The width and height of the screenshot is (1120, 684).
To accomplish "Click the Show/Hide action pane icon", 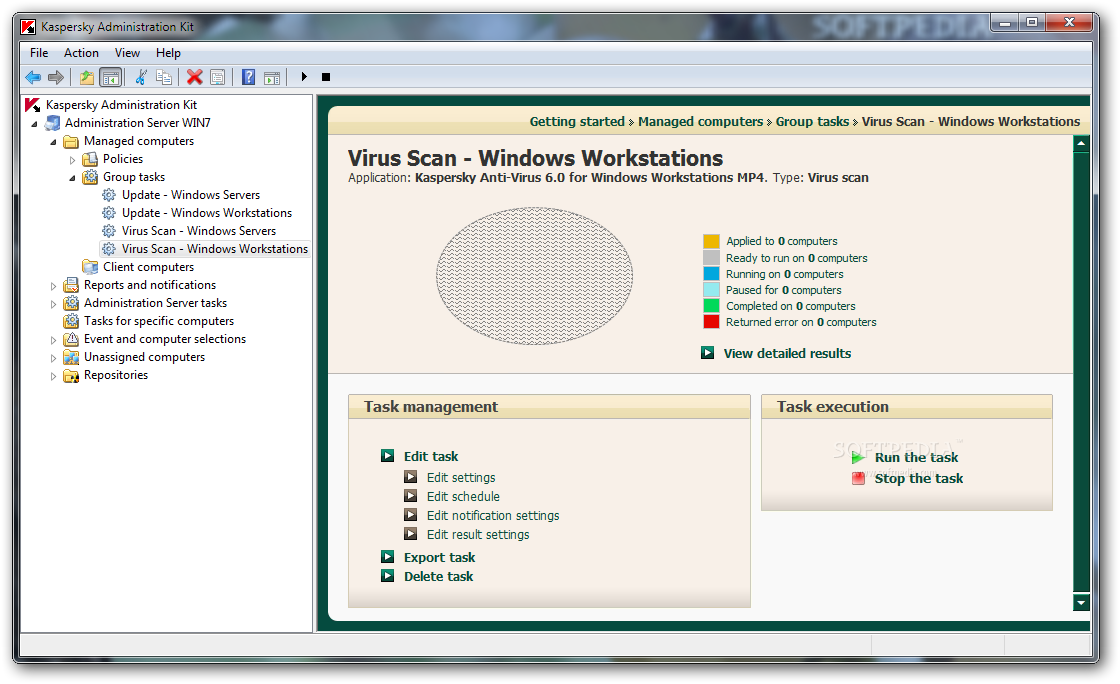I will pyautogui.click(x=271, y=77).
